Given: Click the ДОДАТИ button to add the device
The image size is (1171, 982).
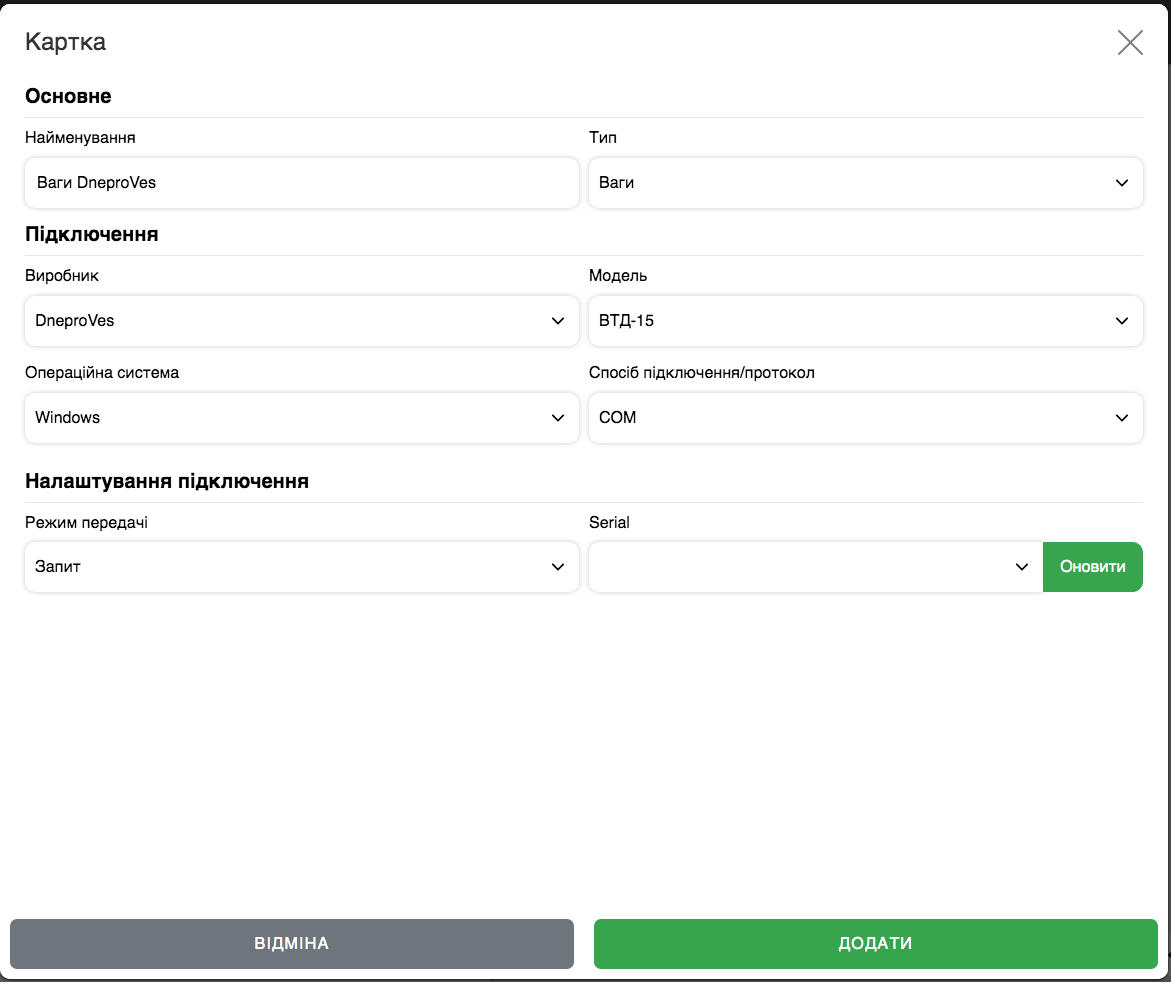Looking at the screenshot, I should (875, 944).
